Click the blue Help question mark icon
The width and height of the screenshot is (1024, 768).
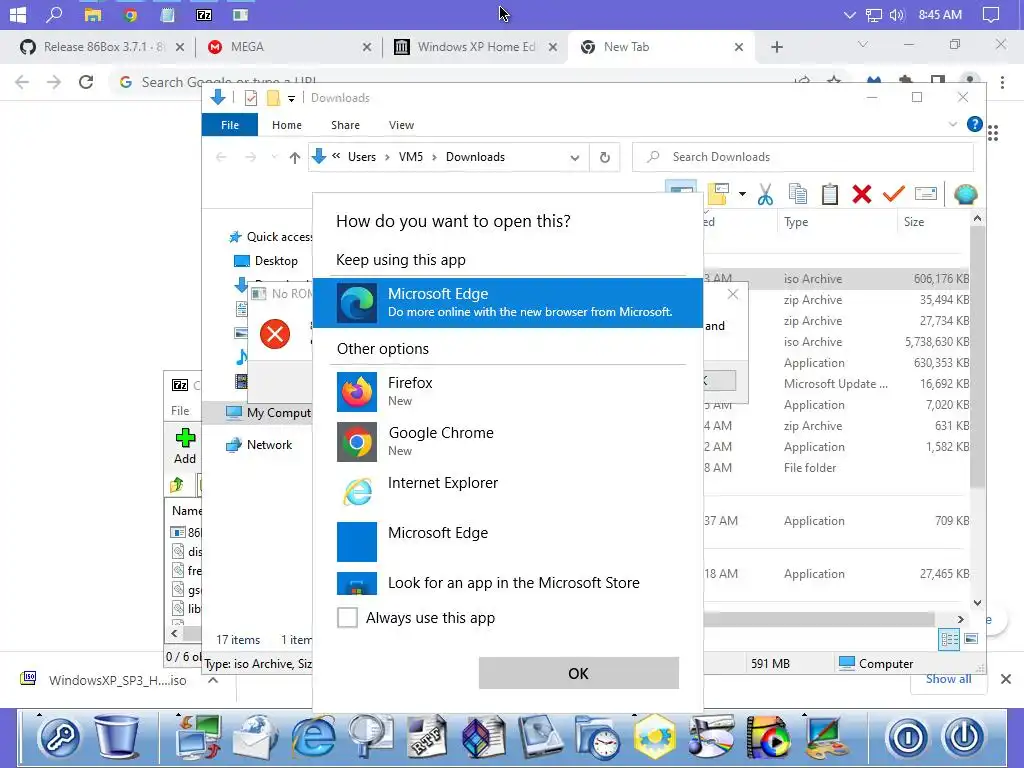click(x=974, y=124)
